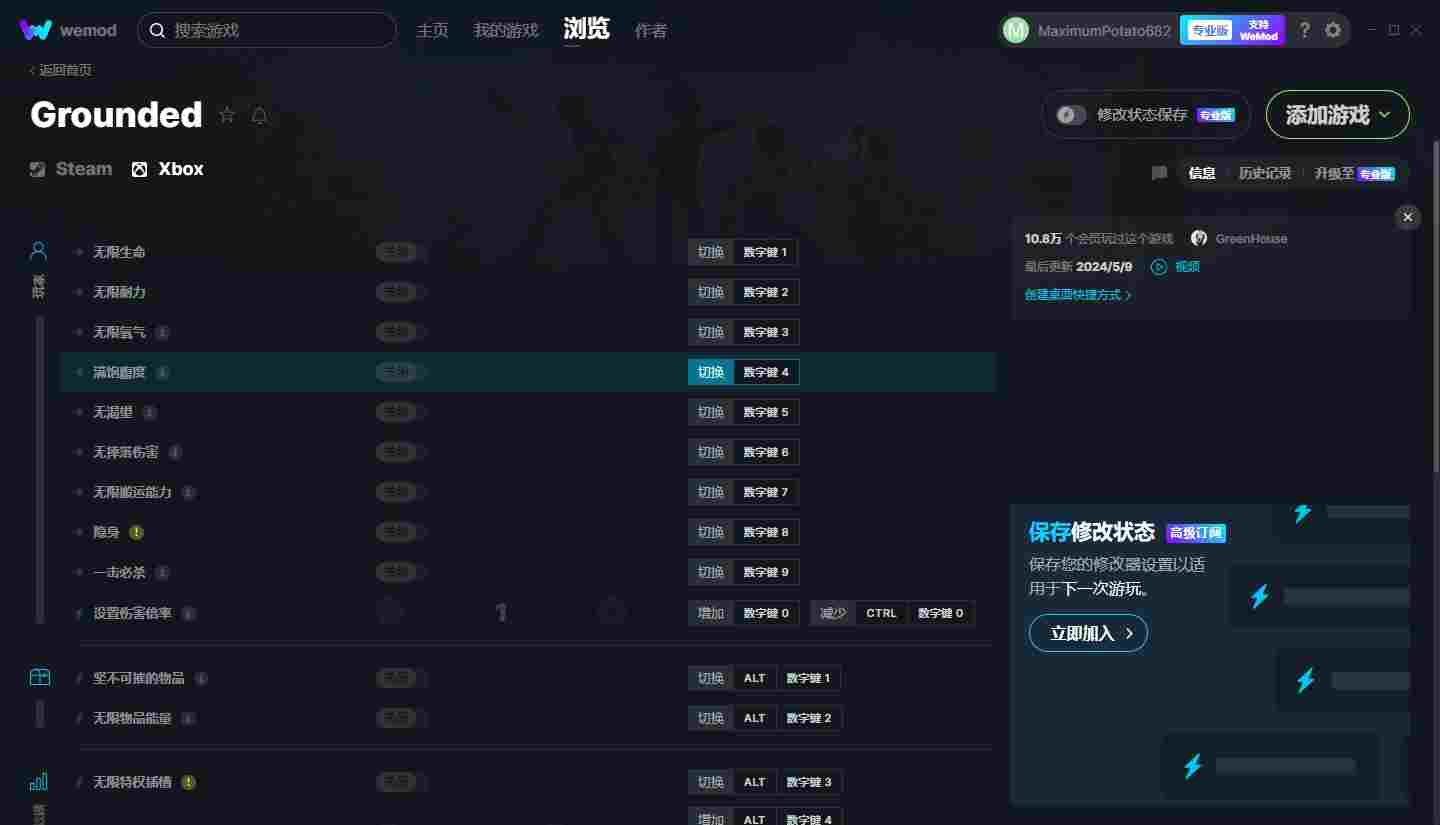Select the player category icon in sidebar
1440x825 pixels.
[38, 250]
